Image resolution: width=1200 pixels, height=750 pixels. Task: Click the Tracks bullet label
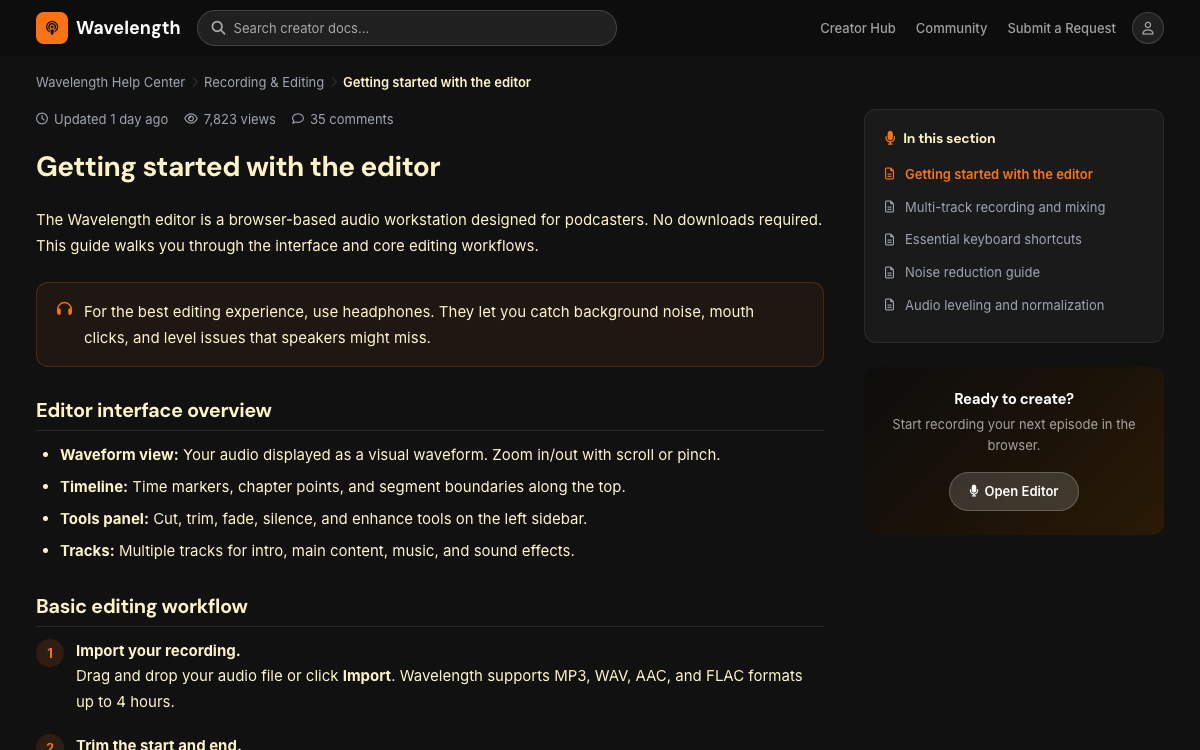click(87, 550)
